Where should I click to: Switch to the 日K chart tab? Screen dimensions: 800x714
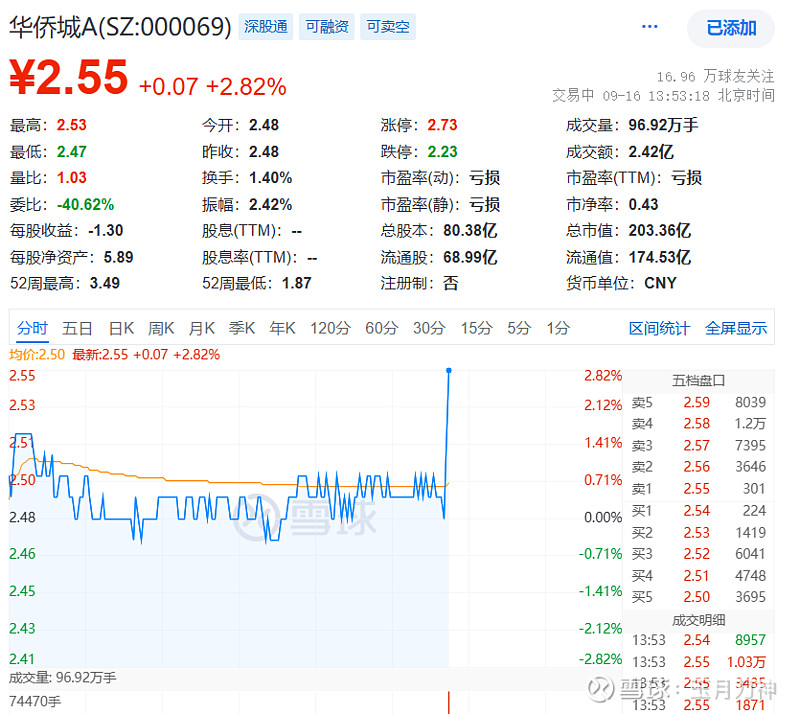121,328
